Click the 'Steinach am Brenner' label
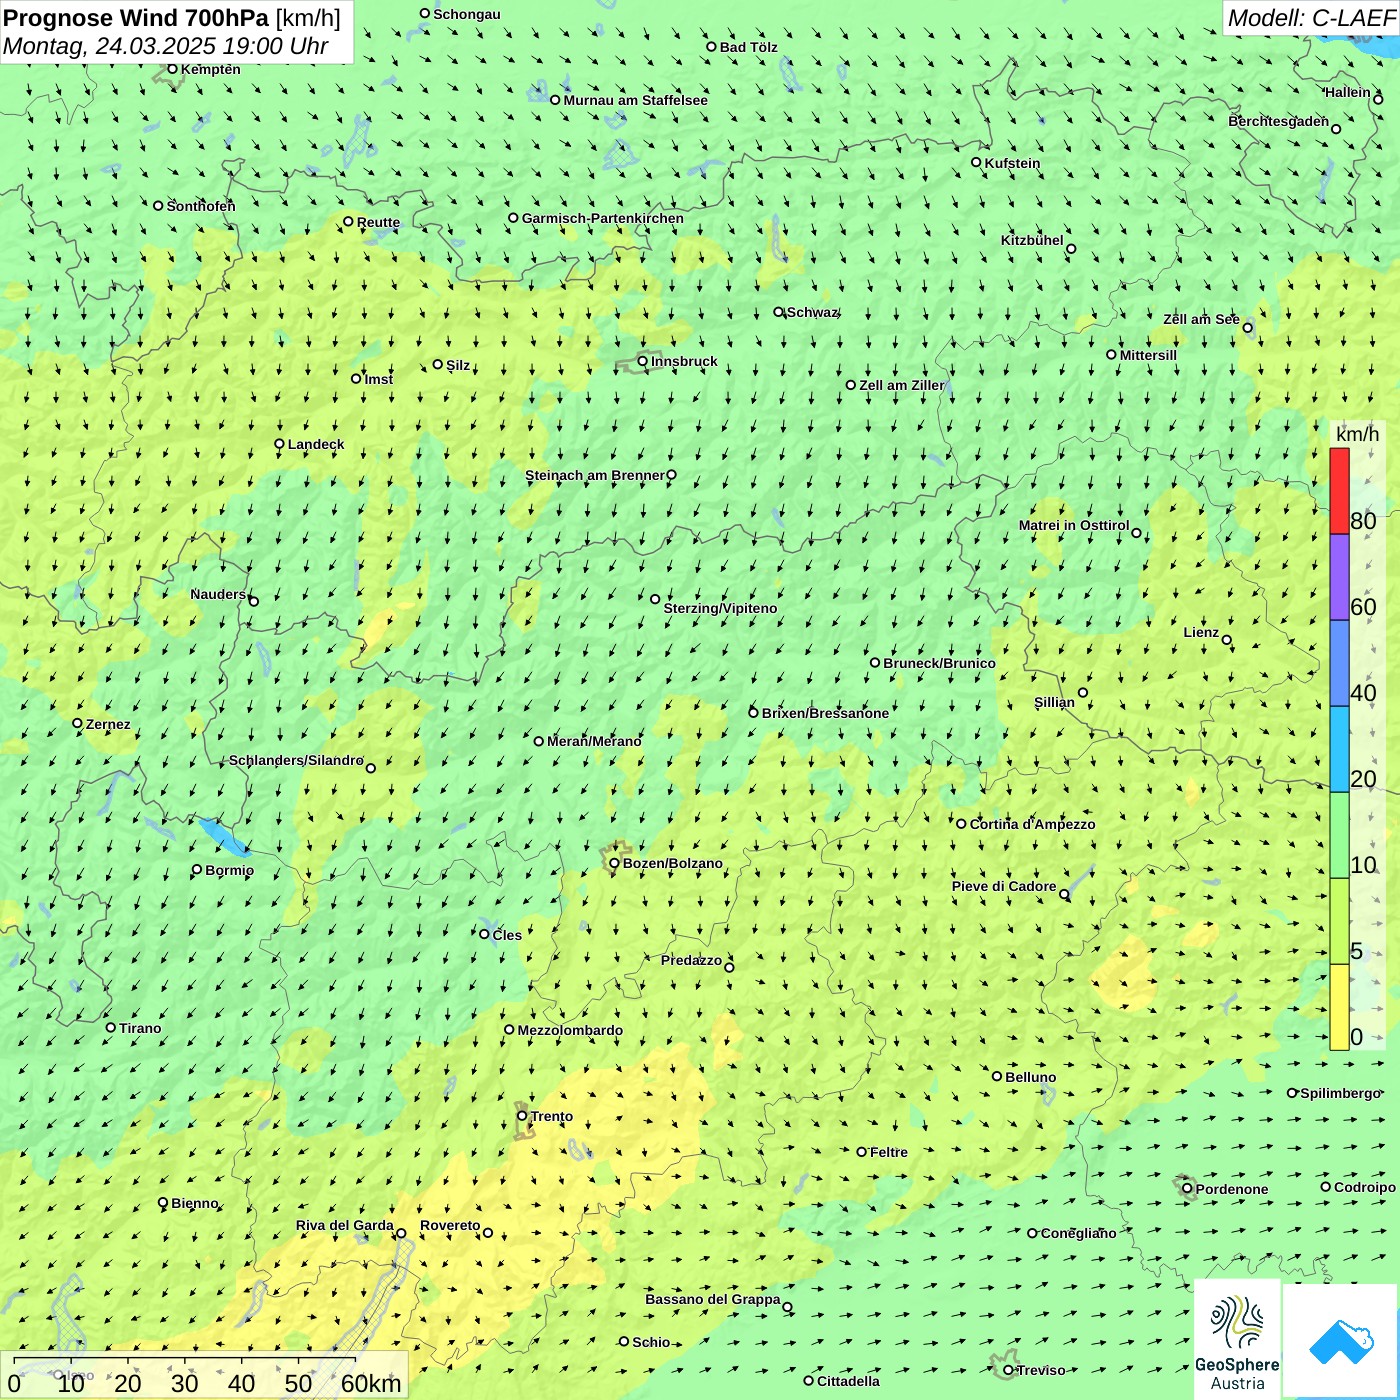1400x1400 pixels. [x=595, y=475]
